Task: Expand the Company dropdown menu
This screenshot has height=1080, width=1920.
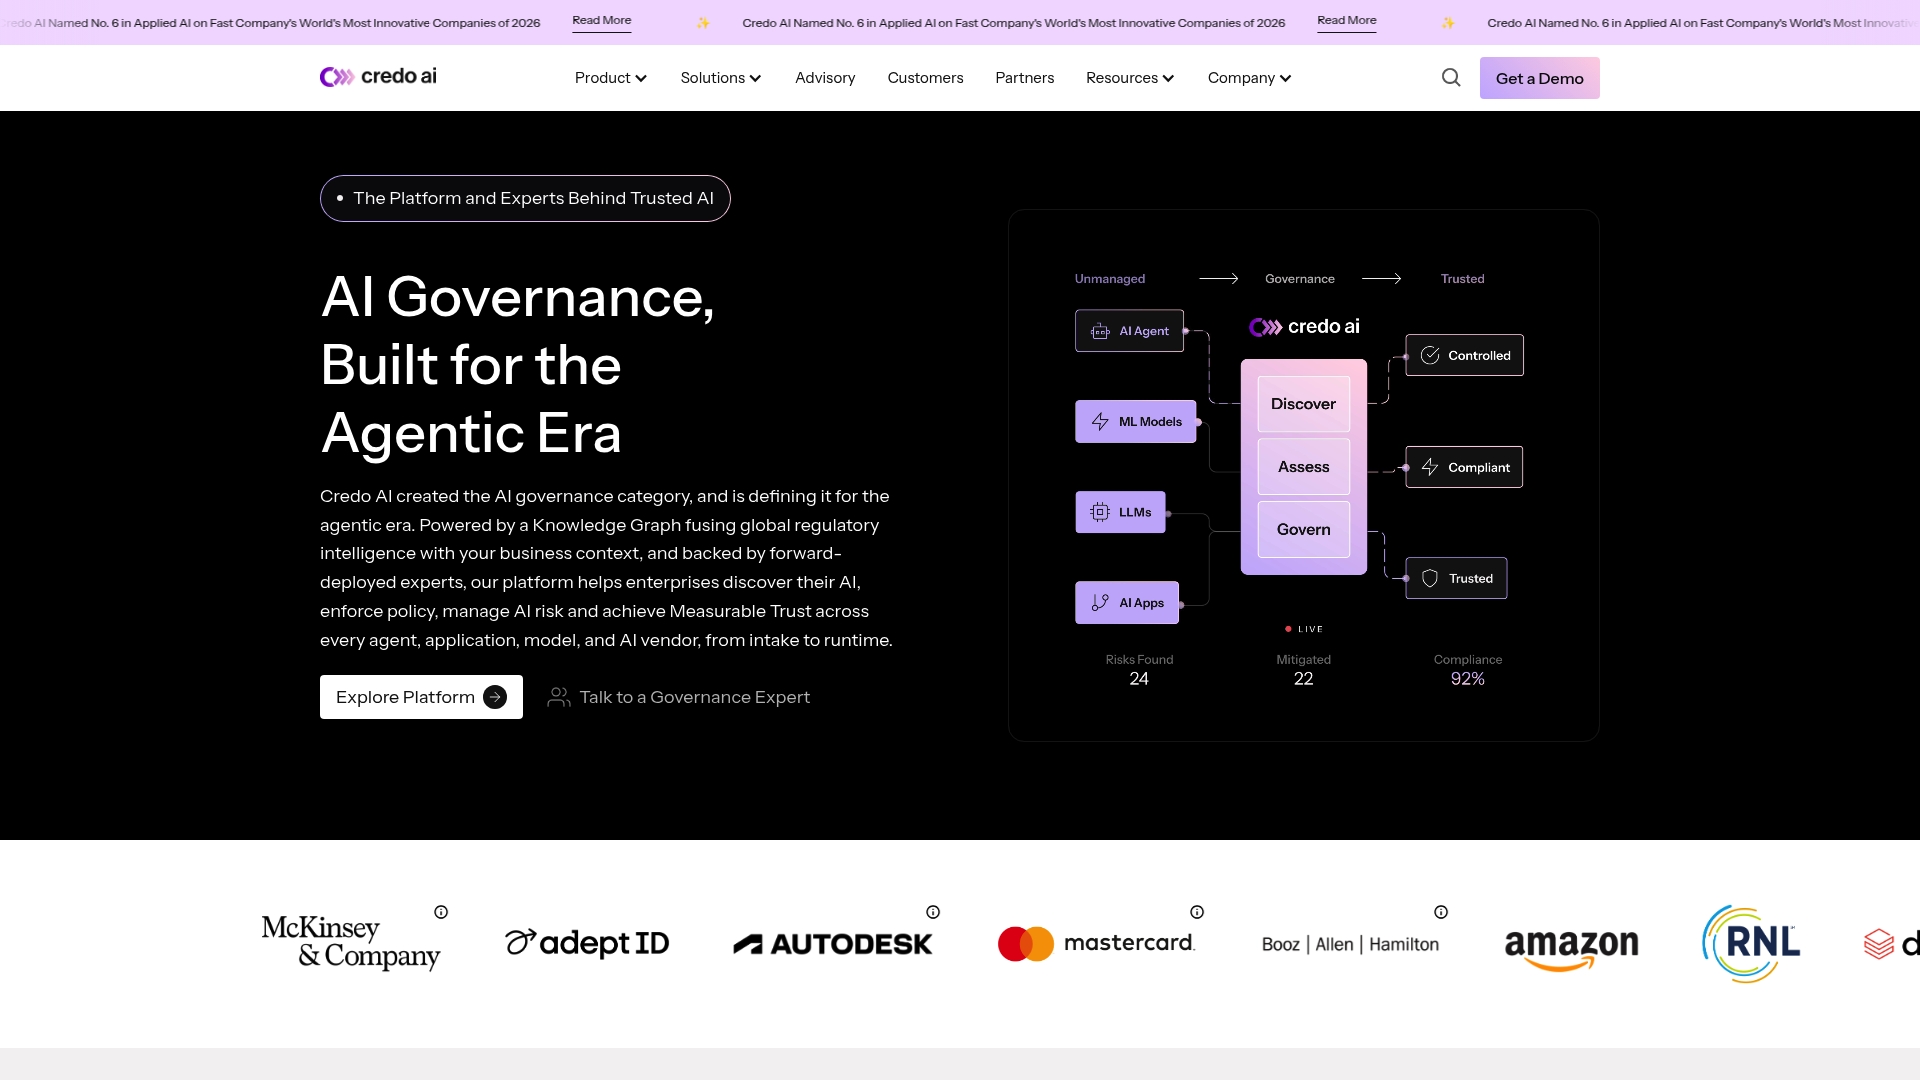Action: pyautogui.click(x=1249, y=78)
